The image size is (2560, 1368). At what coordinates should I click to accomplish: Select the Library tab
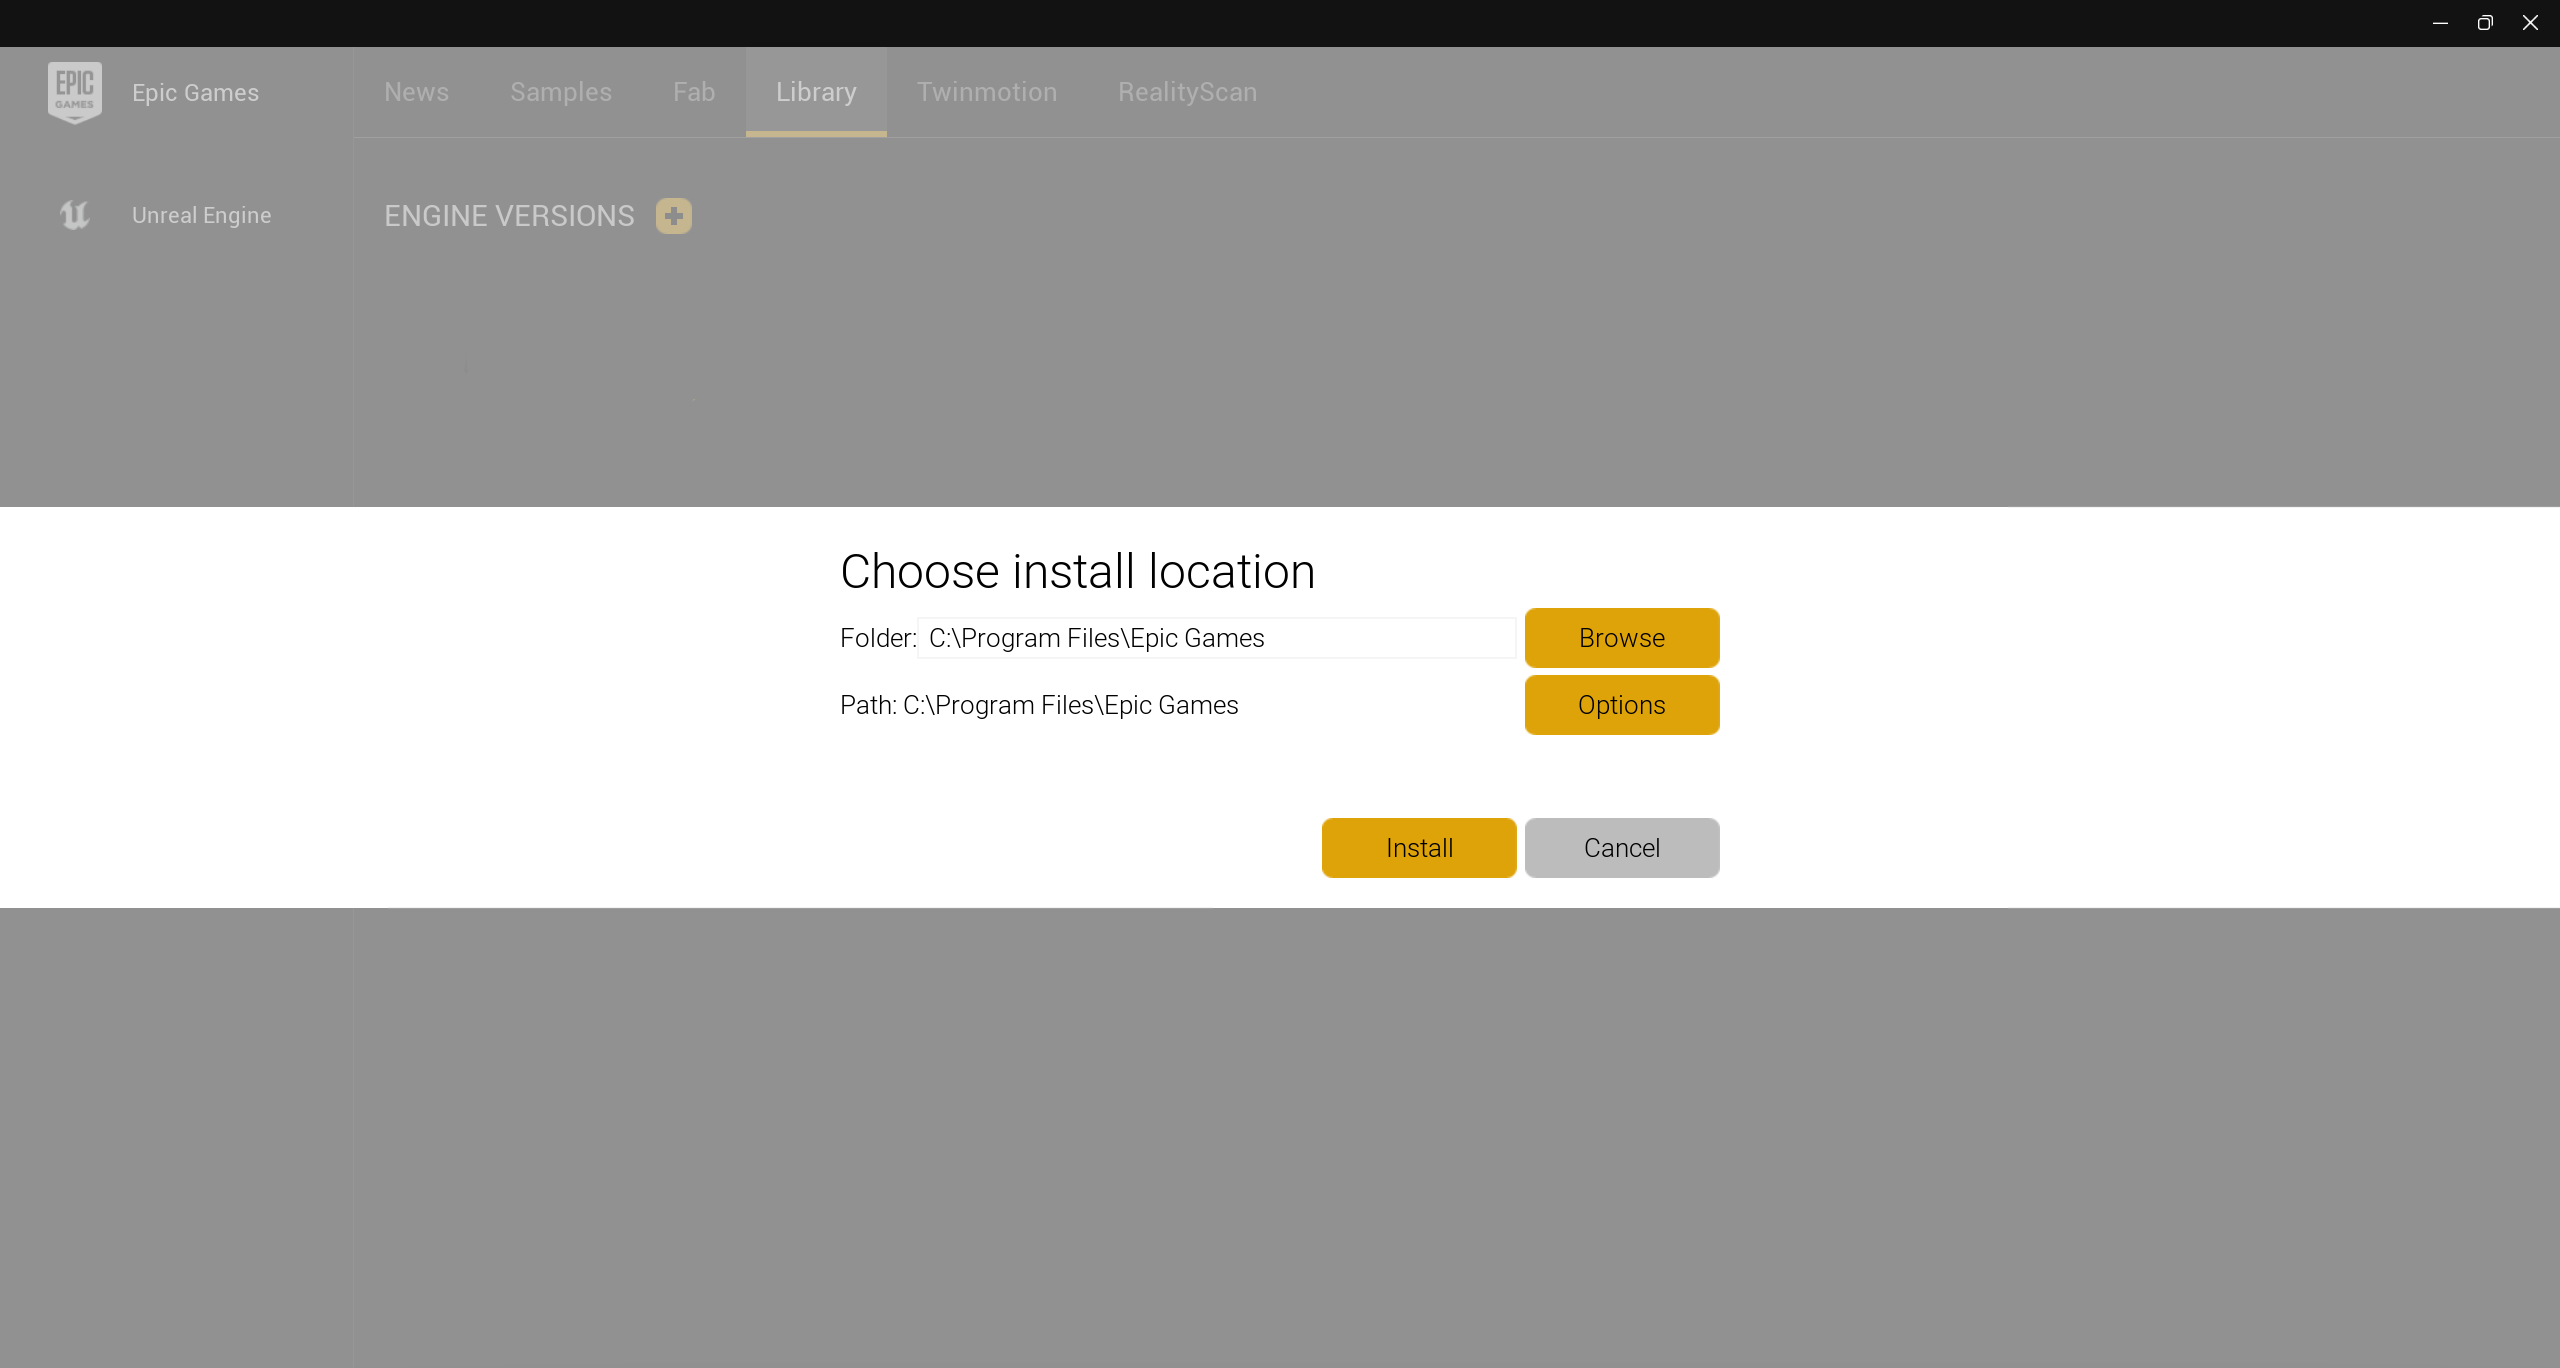click(x=816, y=92)
